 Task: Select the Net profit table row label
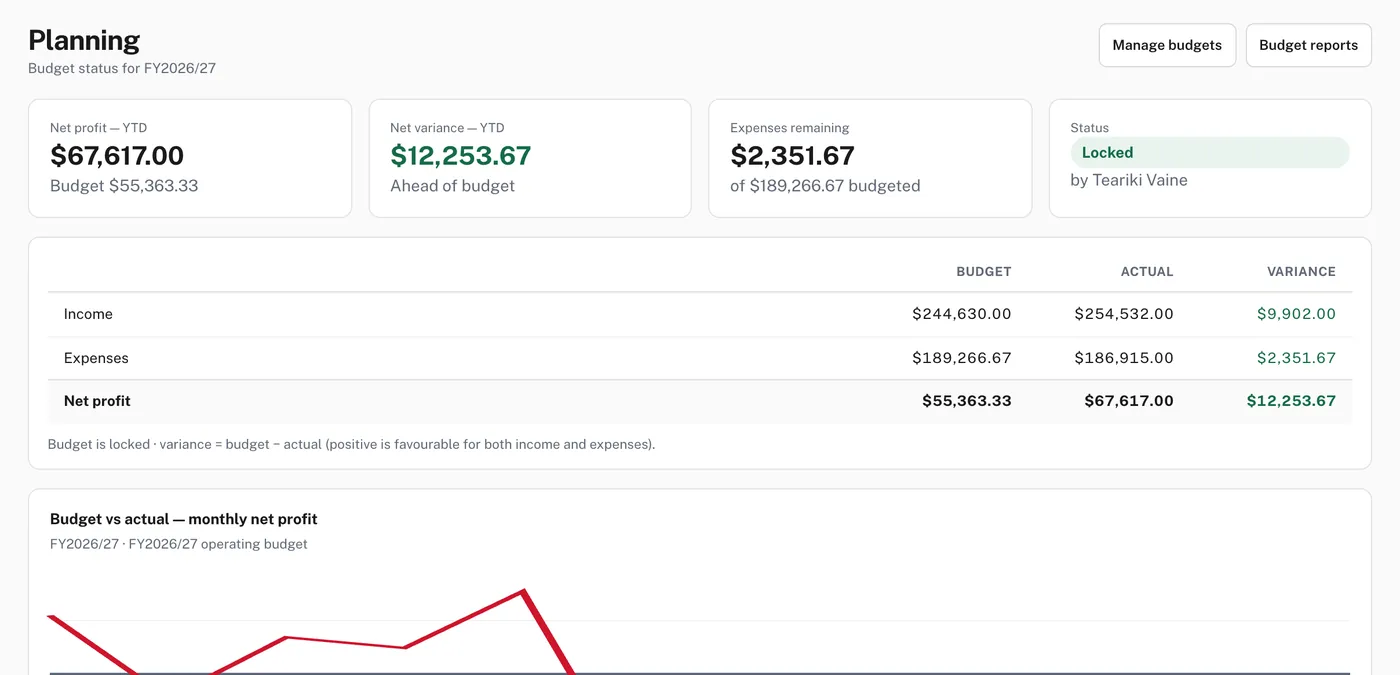click(x=97, y=401)
